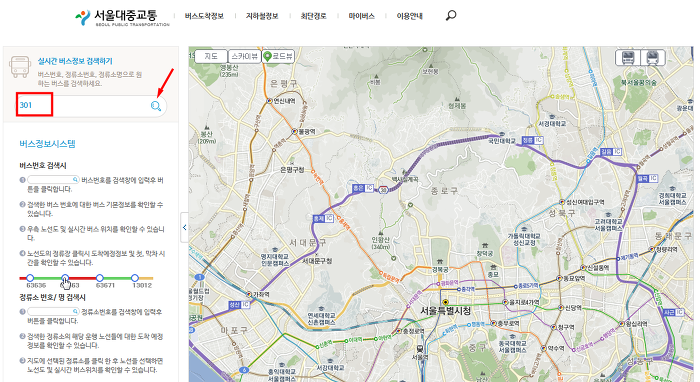Open the 버스도착정보 menu
This screenshot has width=700, height=382.
[x=204, y=16]
